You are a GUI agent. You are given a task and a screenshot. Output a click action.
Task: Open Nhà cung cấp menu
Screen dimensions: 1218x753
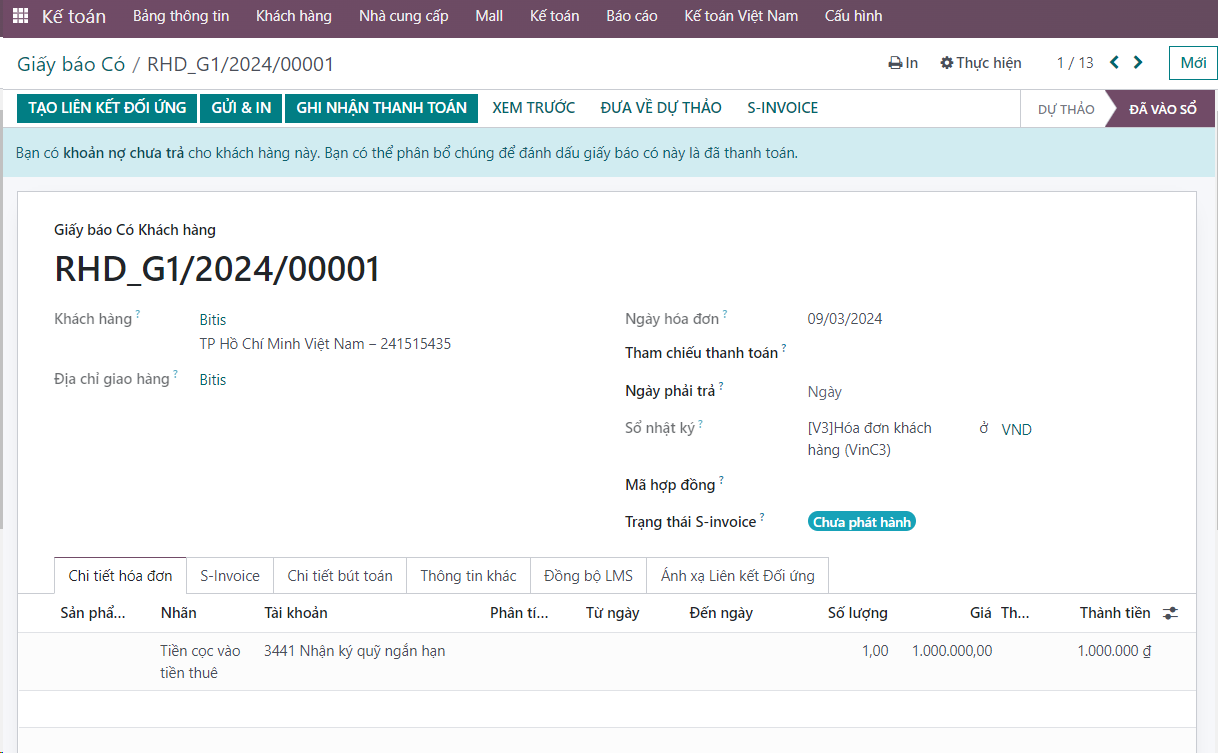click(404, 16)
